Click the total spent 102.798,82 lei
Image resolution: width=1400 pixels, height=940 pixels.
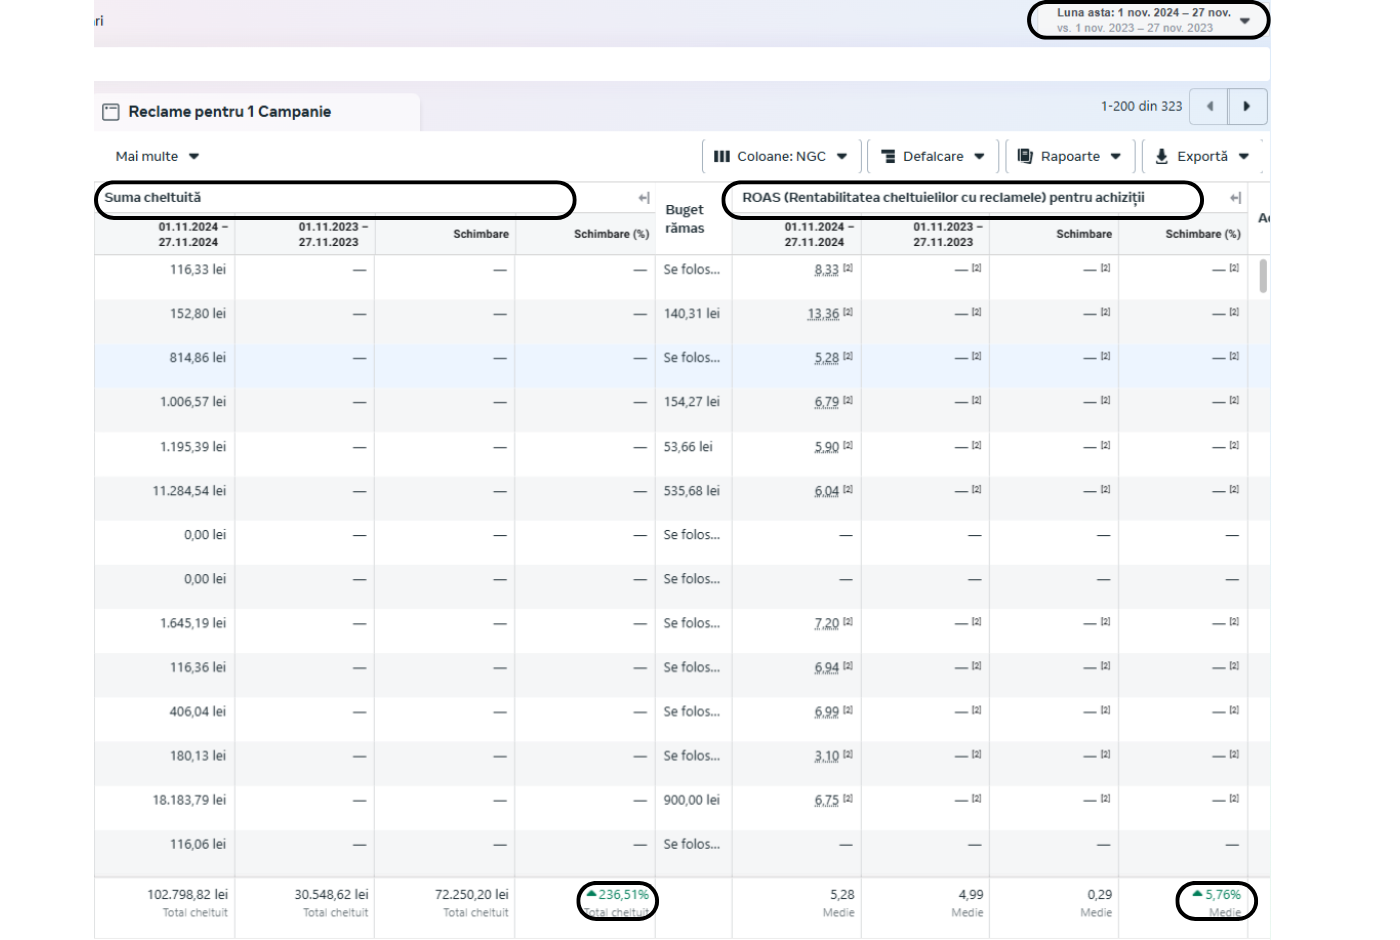click(x=187, y=895)
